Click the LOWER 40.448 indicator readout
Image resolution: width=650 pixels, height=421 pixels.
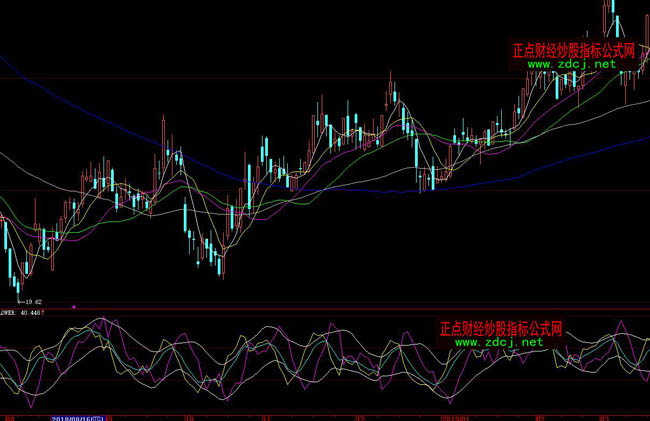point(22,312)
